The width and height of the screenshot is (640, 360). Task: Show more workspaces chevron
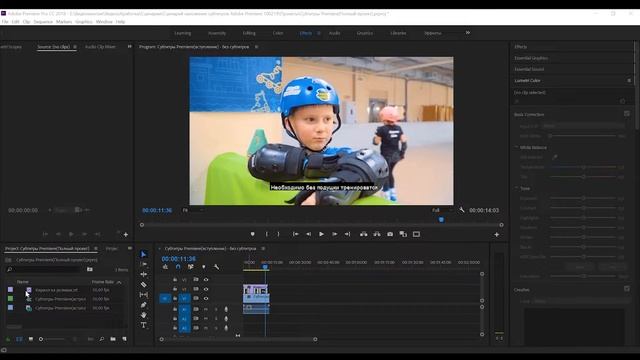pyautogui.click(x=468, y=33)
